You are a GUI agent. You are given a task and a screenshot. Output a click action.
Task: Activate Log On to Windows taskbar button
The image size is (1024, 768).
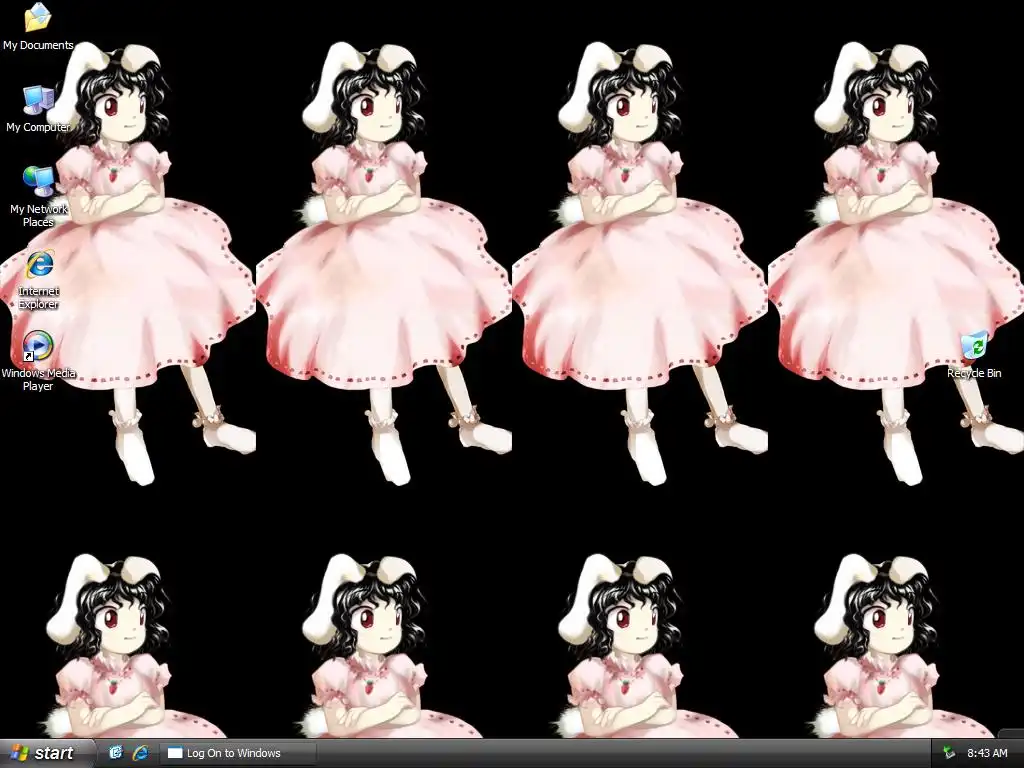[238, 753]
